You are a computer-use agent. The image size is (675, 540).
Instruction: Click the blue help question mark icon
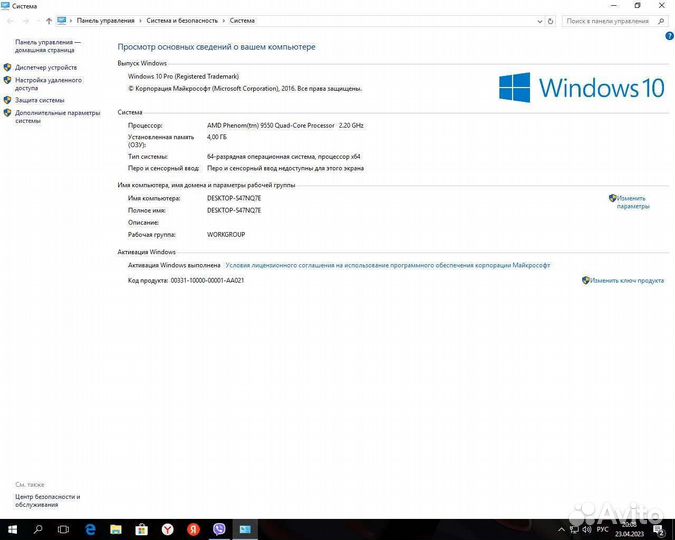tap(669, 36)
